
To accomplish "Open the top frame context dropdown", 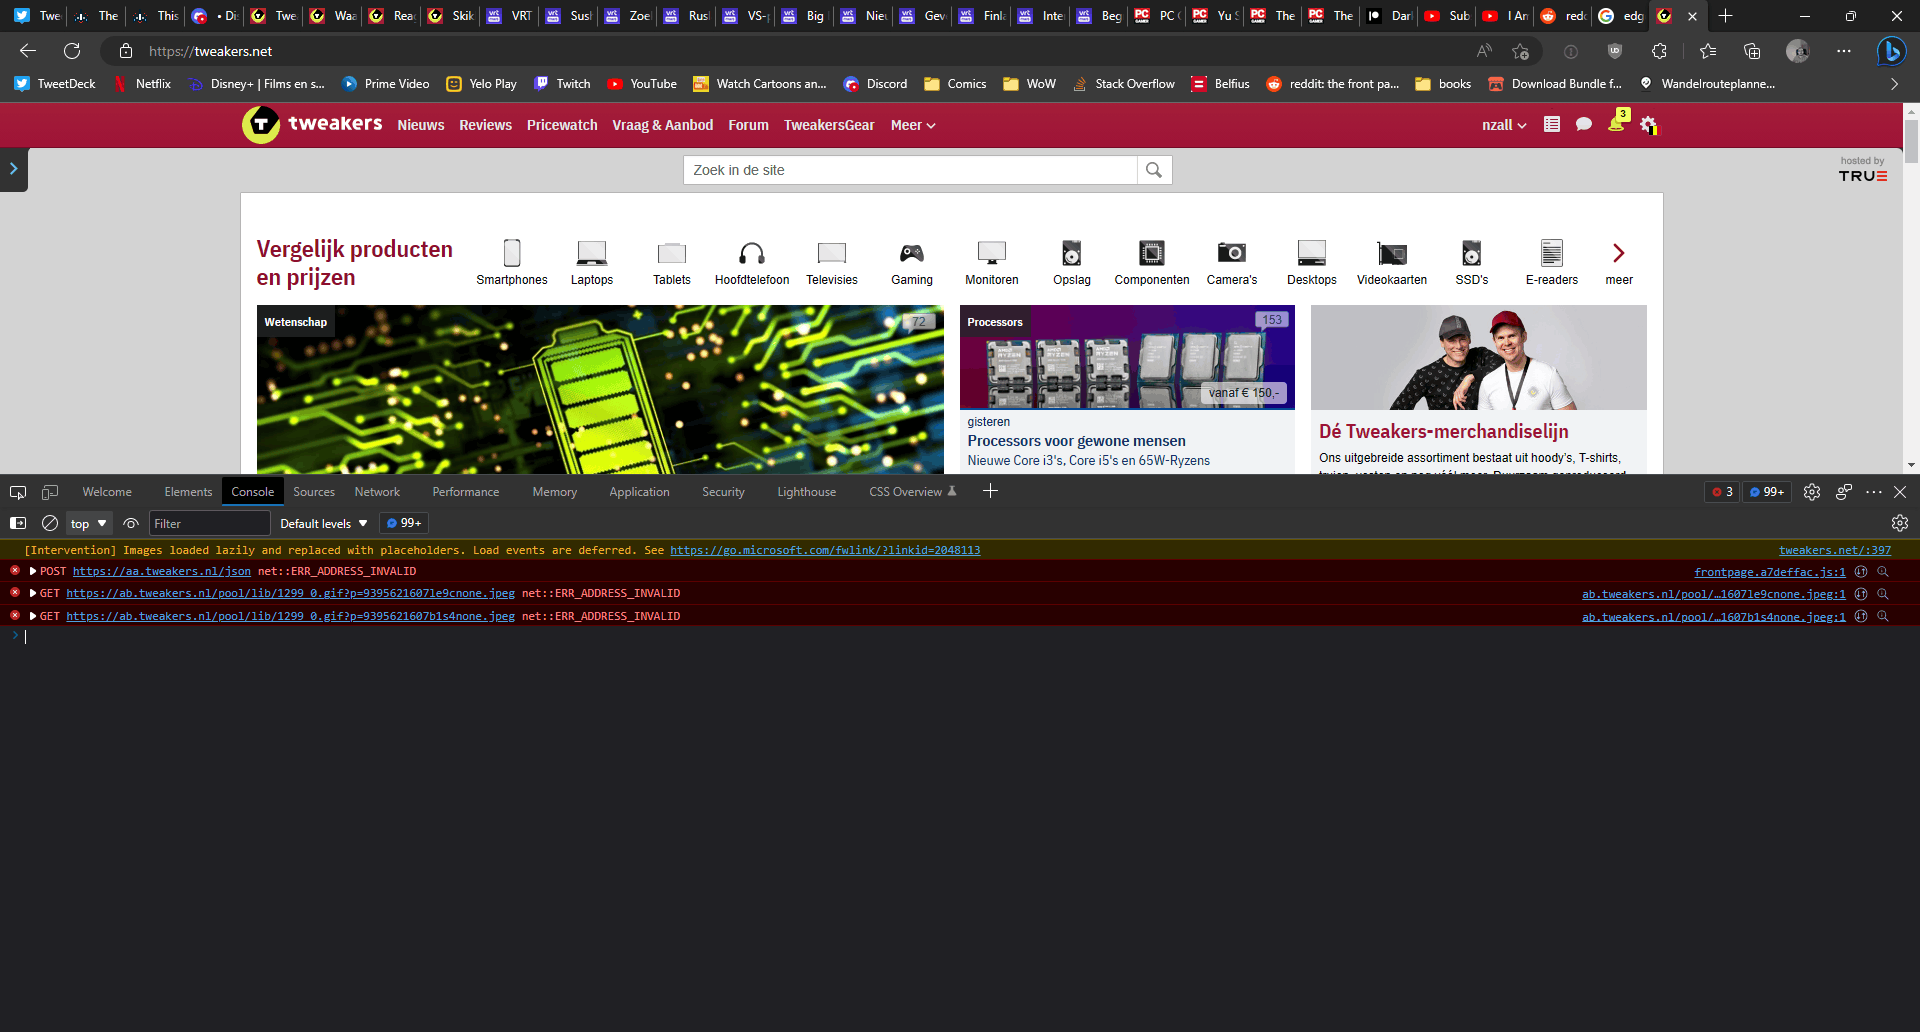I will click(88, 522).
